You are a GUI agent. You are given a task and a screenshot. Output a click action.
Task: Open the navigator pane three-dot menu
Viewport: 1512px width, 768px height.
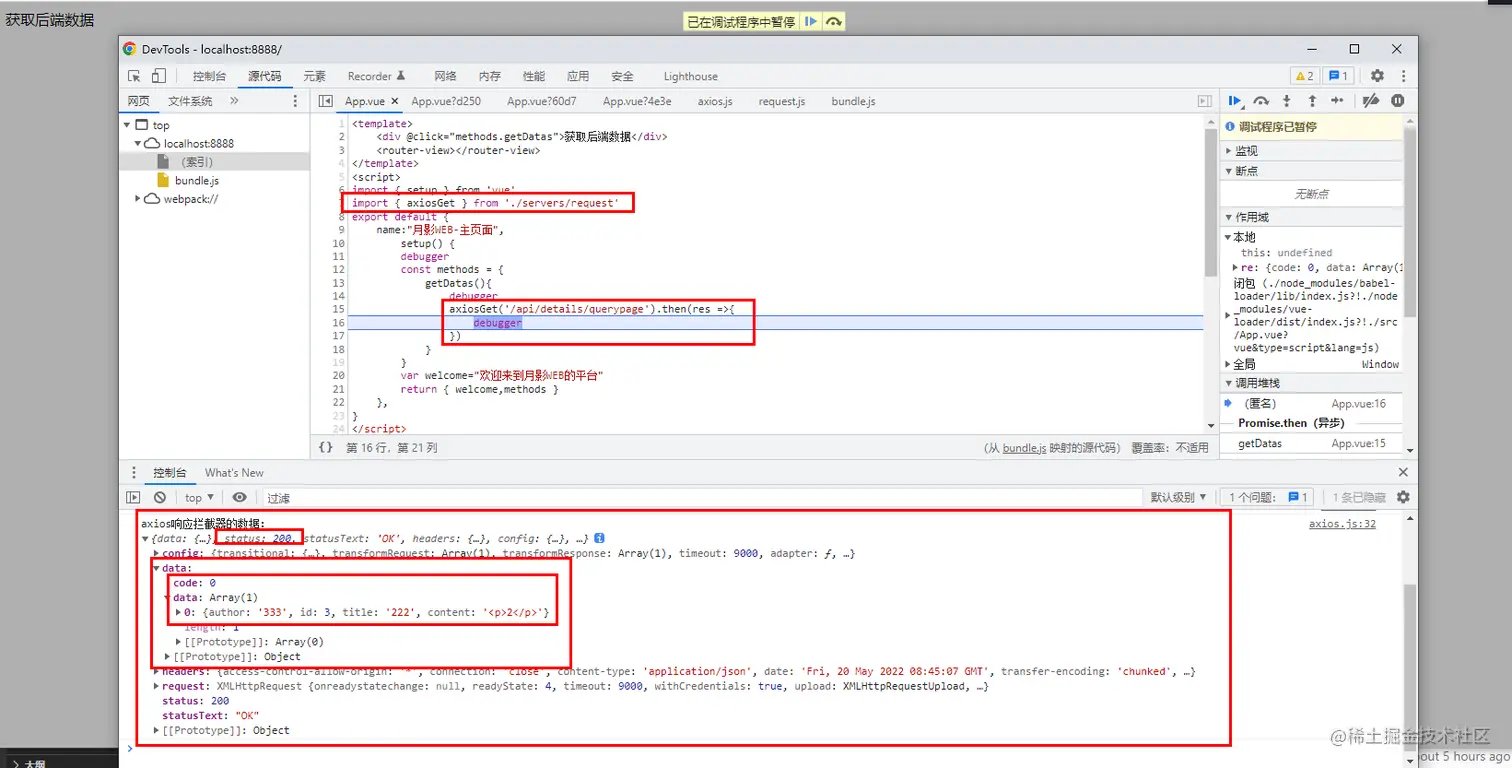pos(295,101)
